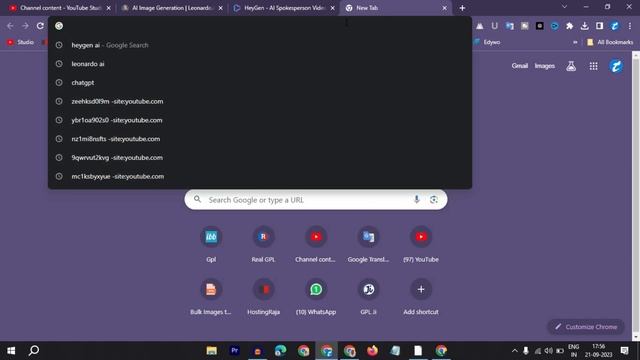Open the HostingRaja shortcut tile
640x360 pixels.
pyautogui.click(x=263, y=296)
